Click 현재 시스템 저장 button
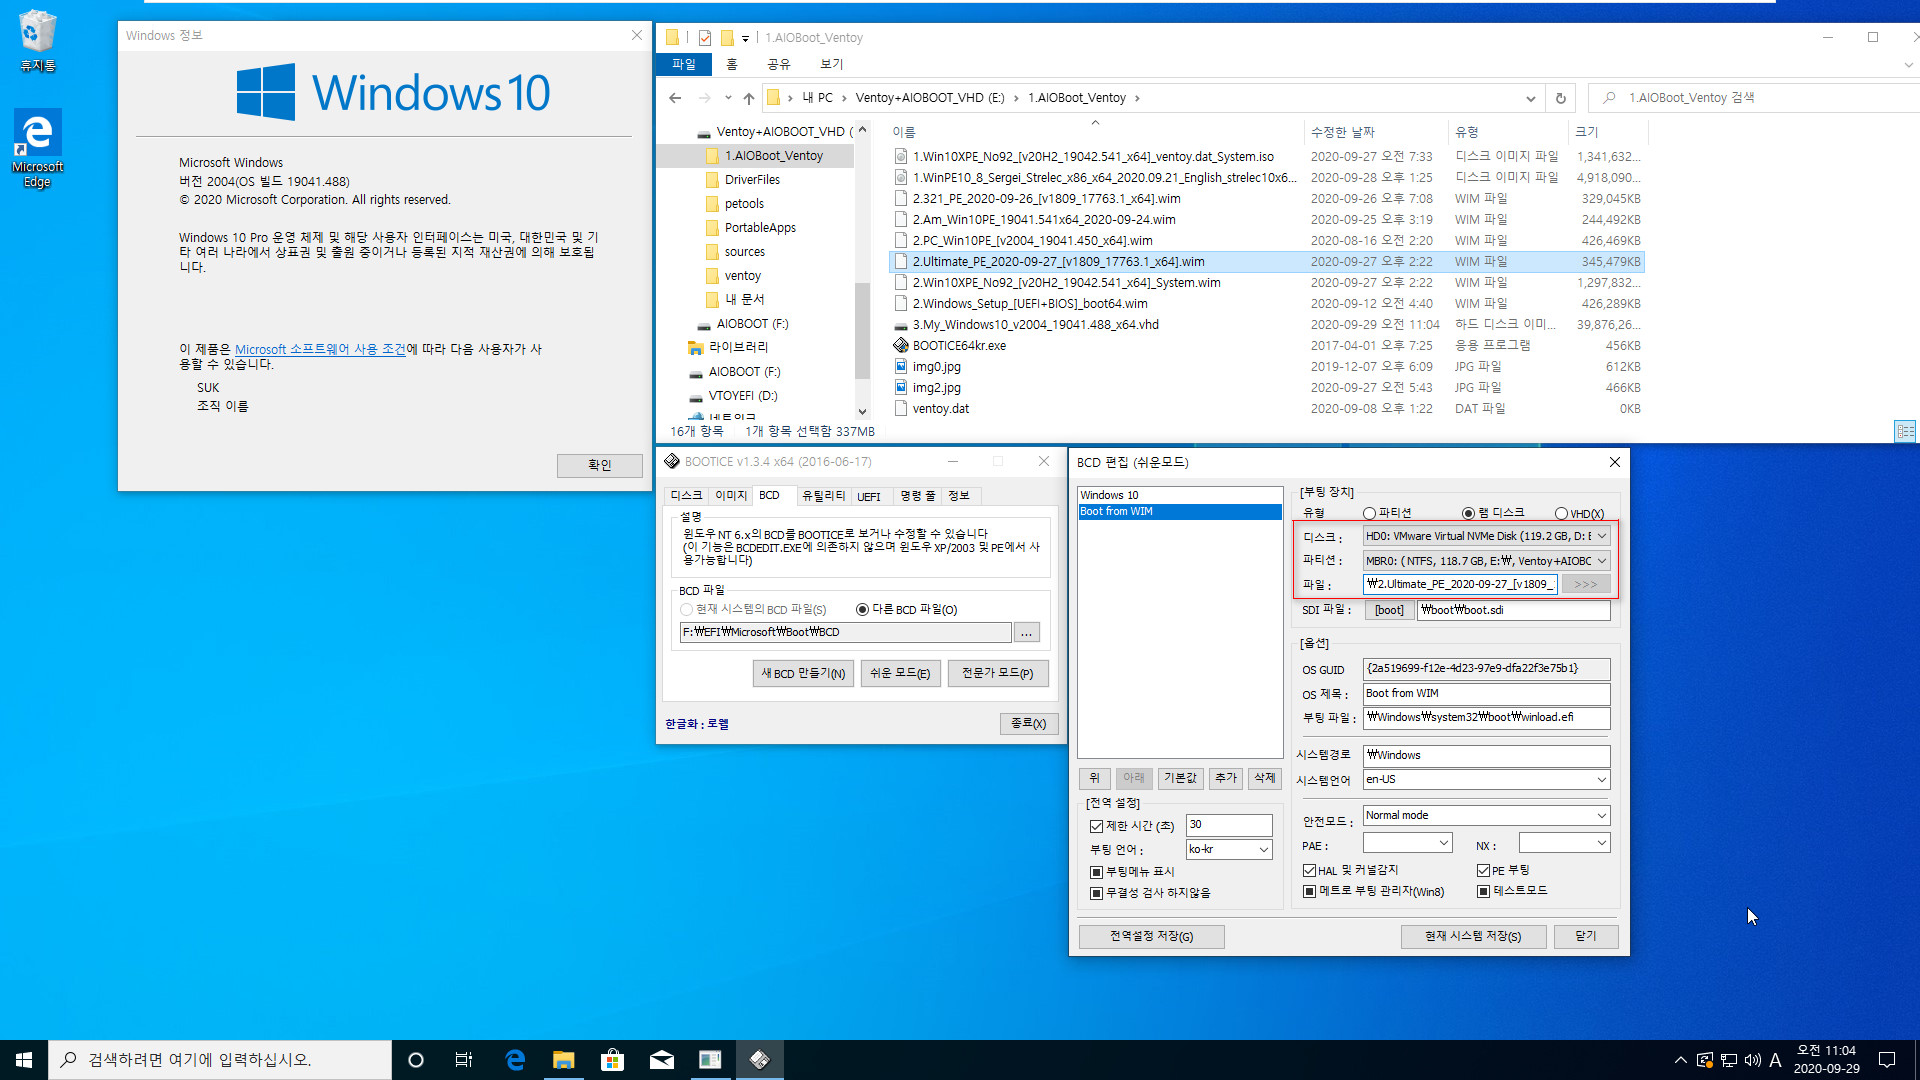Image resolution: width=1920 pixels, height=1080 pixels. pos(1472,935)
